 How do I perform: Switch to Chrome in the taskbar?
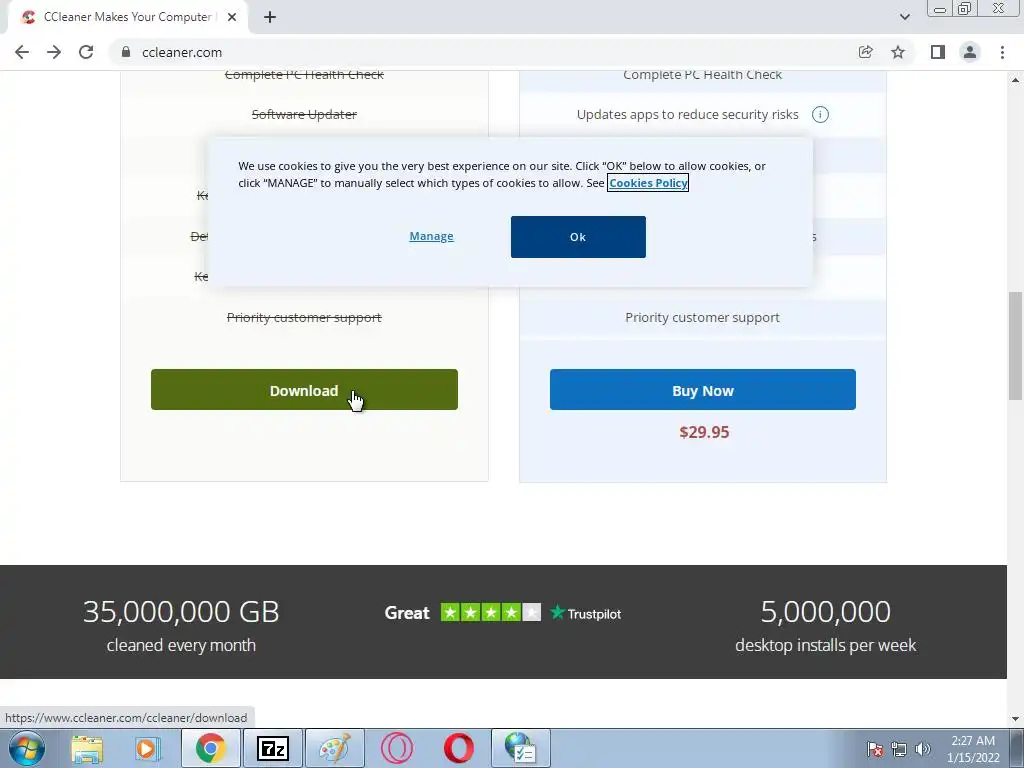(210, 748)
